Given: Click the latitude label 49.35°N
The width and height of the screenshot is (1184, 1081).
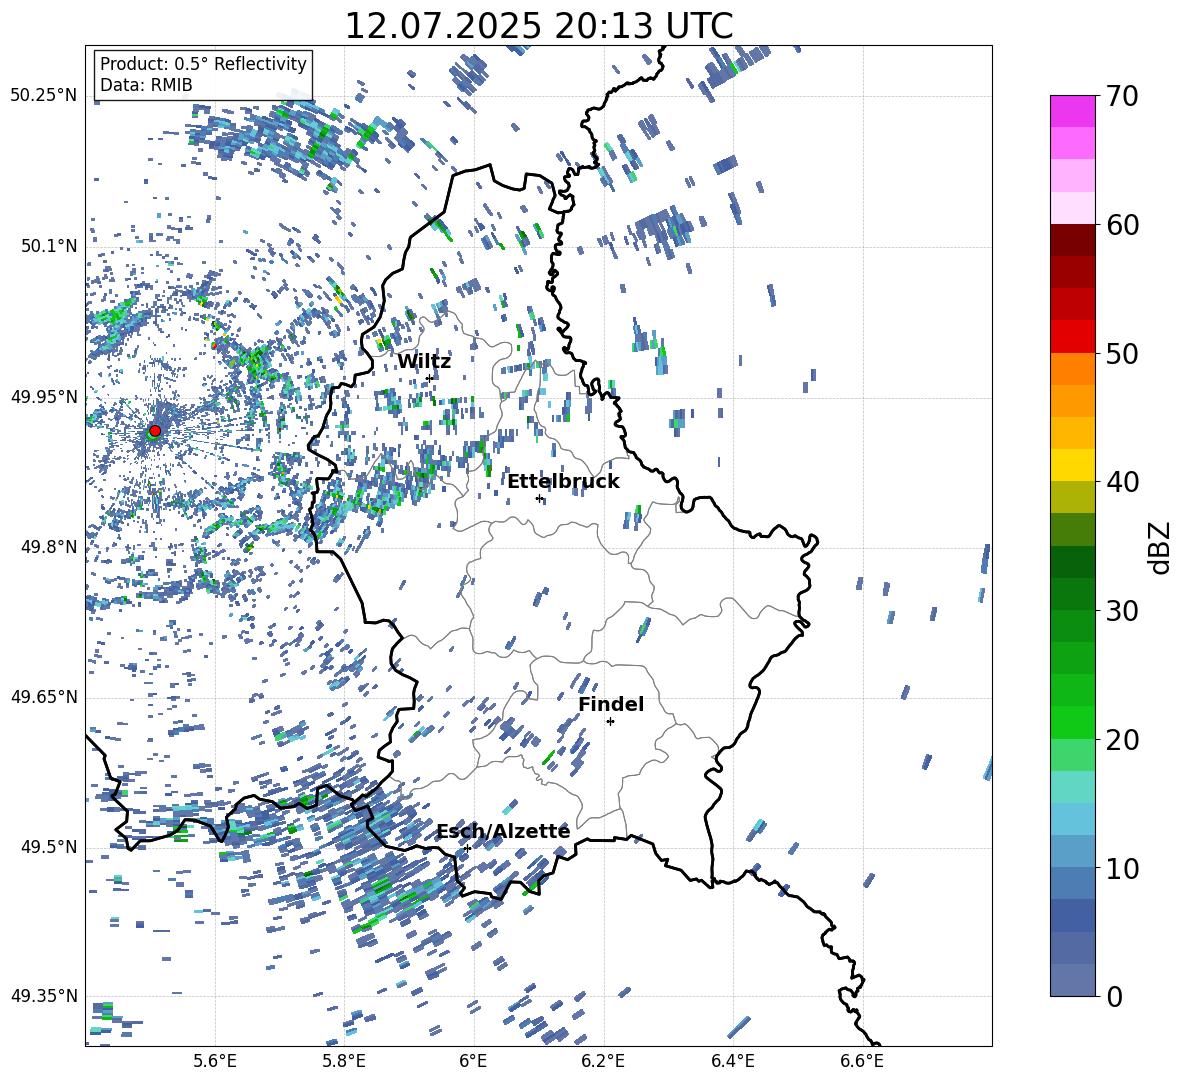Looking at the screenshot, I should click(44, 996).
